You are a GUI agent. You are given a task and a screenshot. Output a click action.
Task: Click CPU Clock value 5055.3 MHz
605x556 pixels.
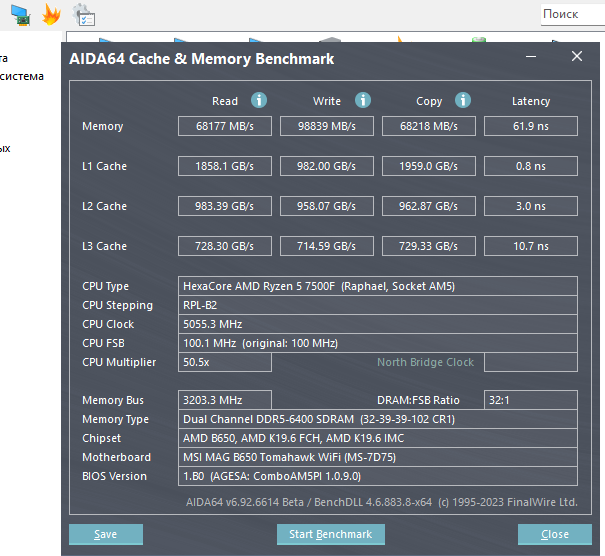pos(378,324)
